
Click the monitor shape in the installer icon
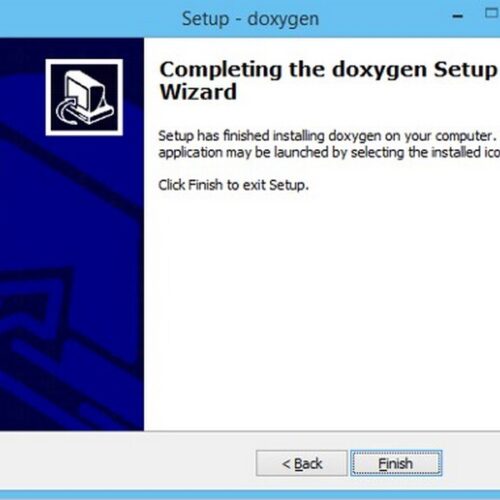[x=85, y=92]
